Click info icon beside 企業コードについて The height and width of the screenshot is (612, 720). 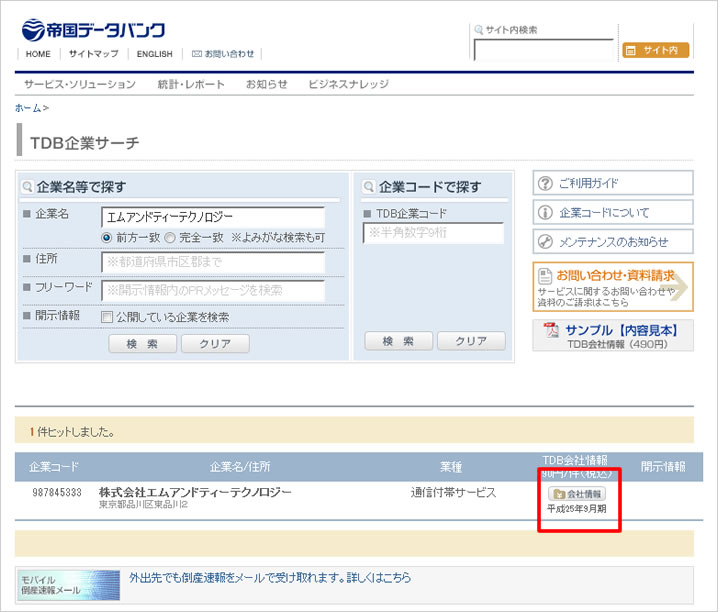(545, 213)
